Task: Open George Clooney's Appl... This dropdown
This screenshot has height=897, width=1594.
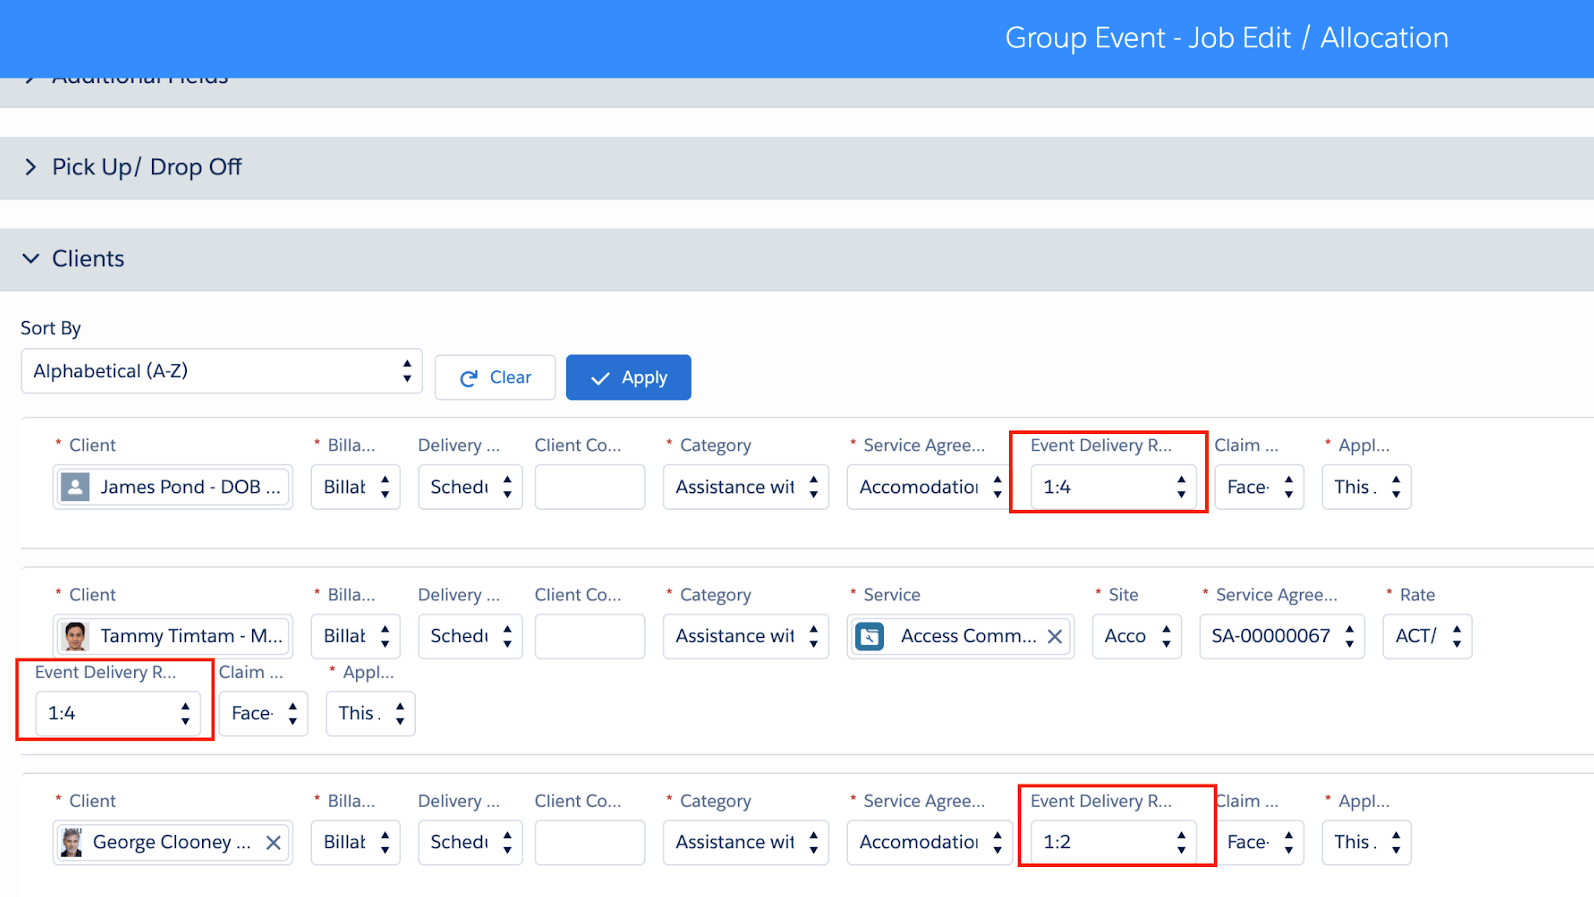Action: click(x=1366, y=842)
